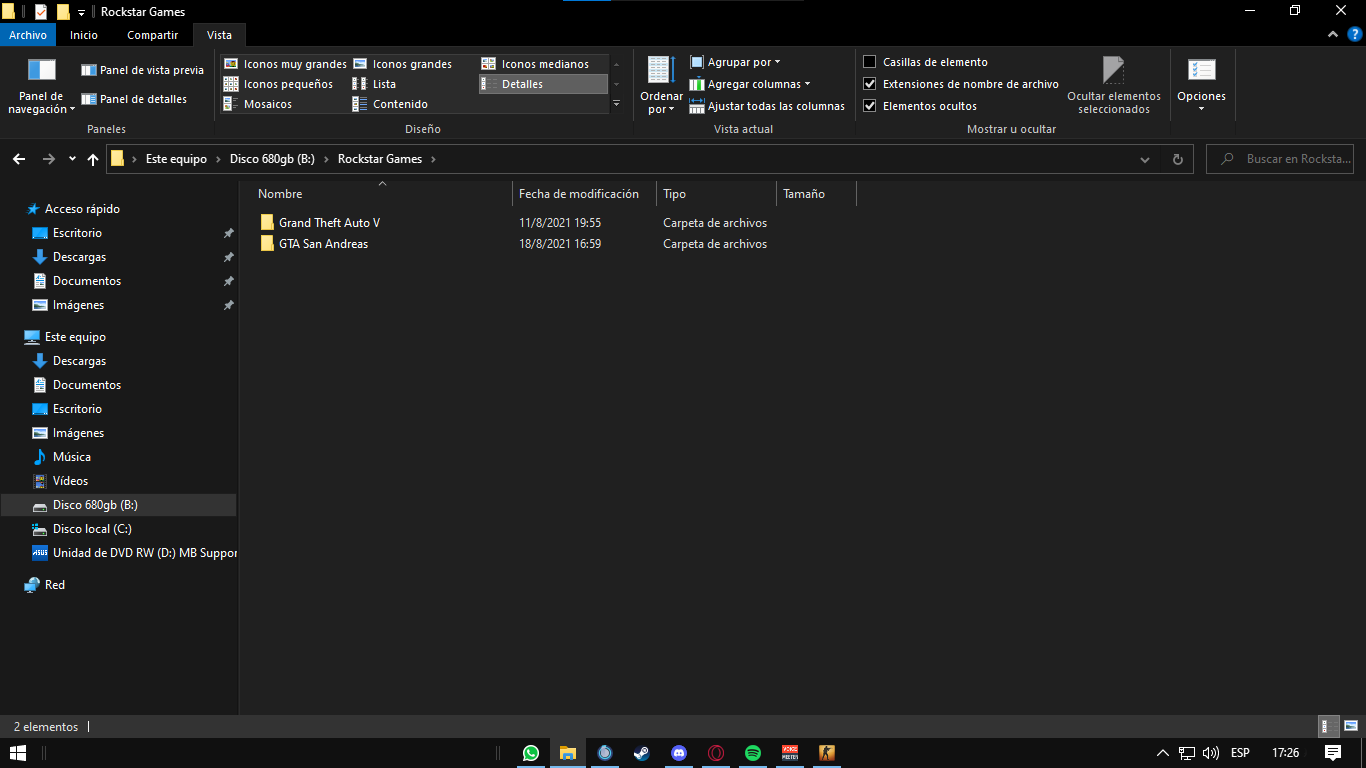The width and height of the screenshot is (1366, 768).
Task: Collapse the ribbon with the chevron
Action: [x=1332, y=35]
